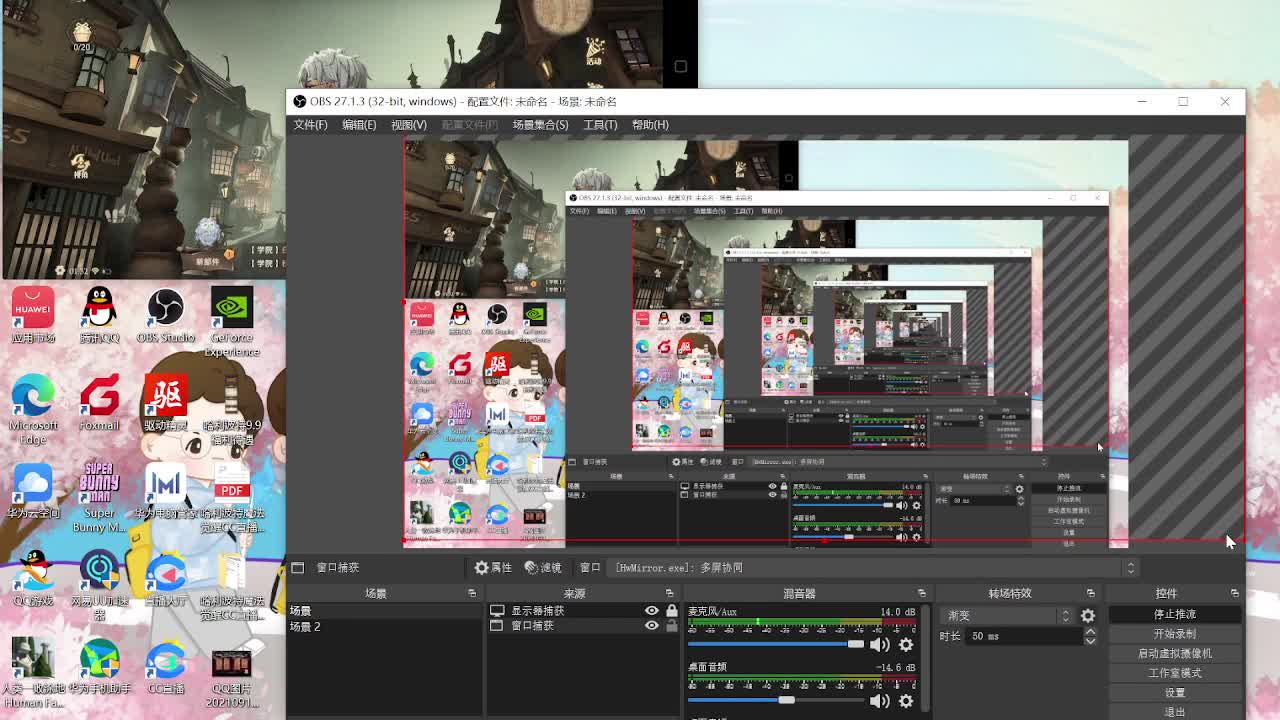The width and height of the screenshot is (1280, 720).
Task: Launch Super Bunny Man game icon
Action: [x=99, y=497]
